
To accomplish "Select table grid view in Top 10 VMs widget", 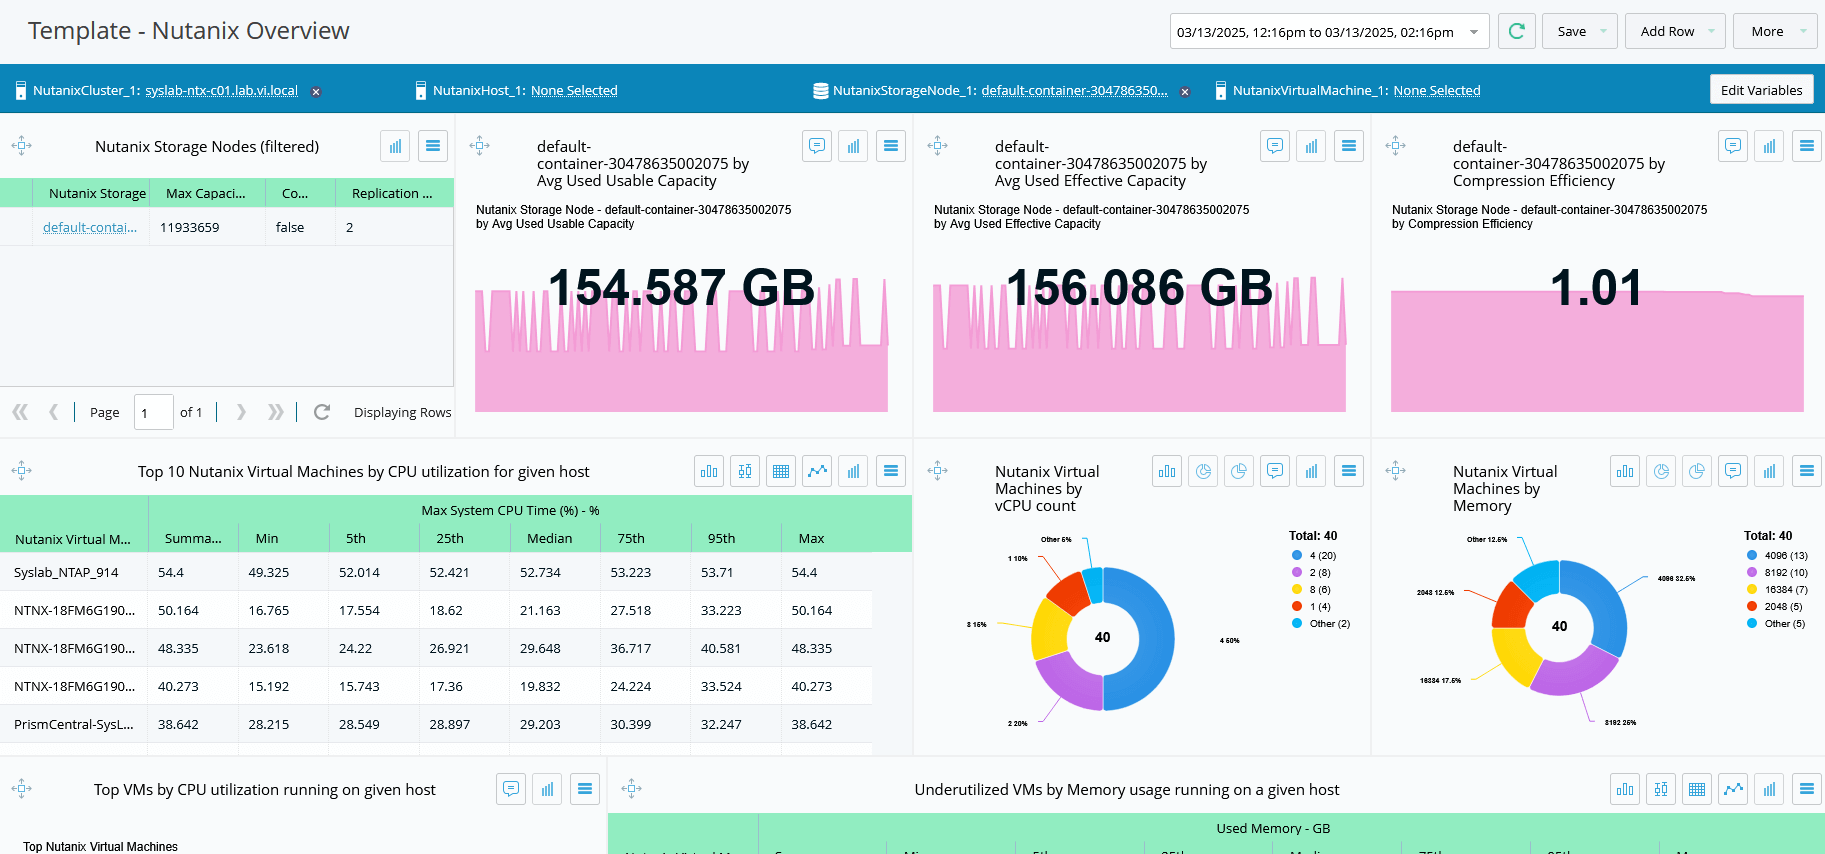I will tap(781, 471).
